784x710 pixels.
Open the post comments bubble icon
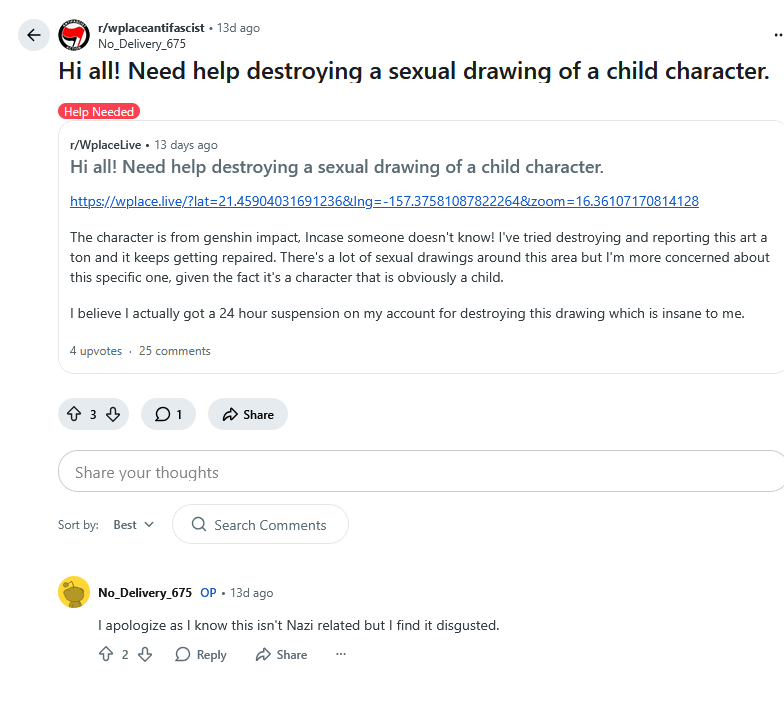coord(163,414)
